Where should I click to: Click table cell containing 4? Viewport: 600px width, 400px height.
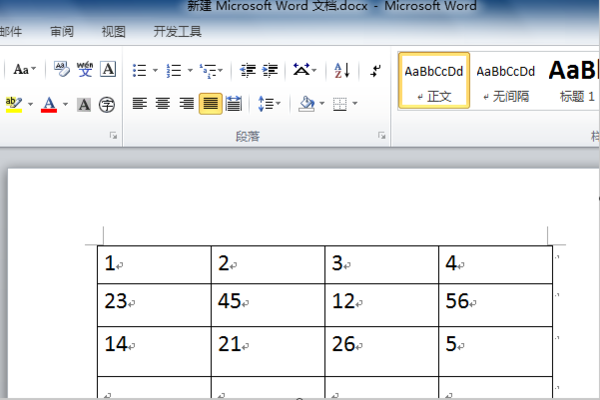(496, 264)
